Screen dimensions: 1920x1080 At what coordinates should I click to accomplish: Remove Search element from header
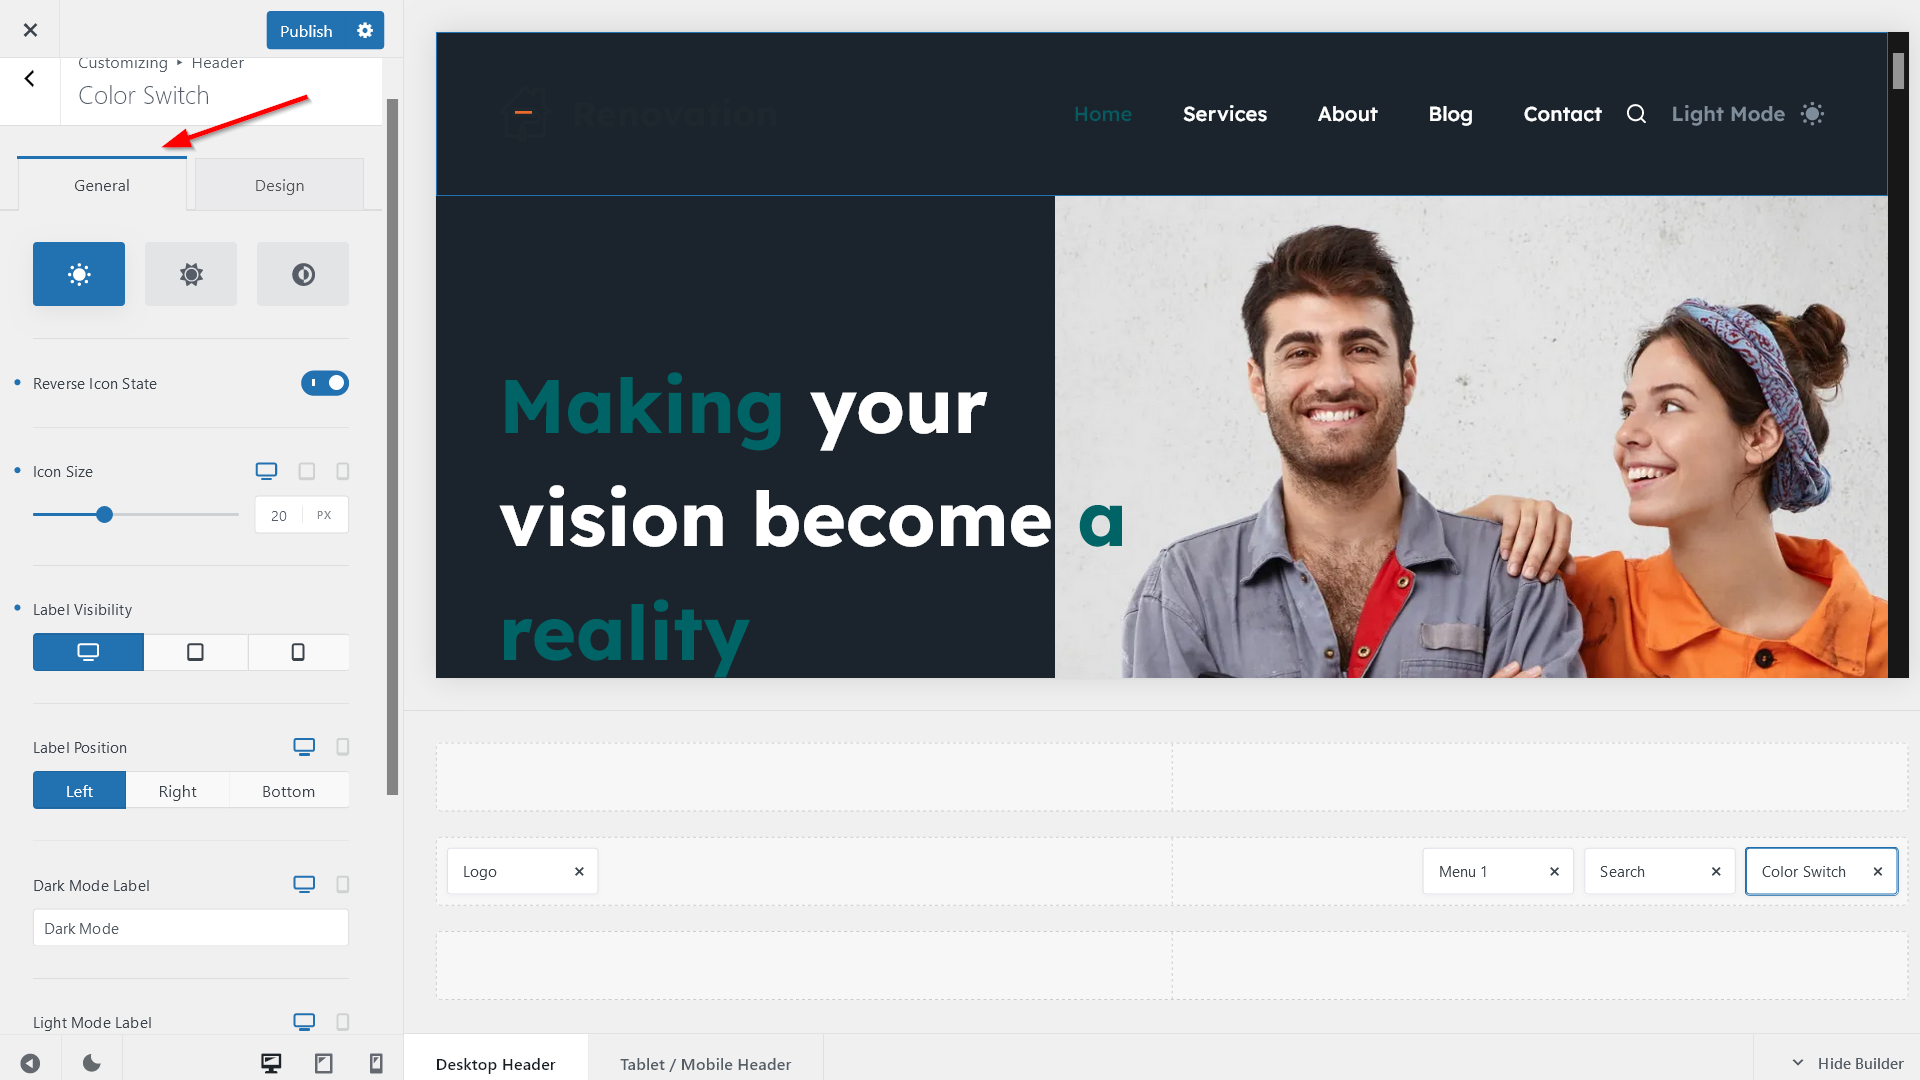[x=1717, y=870]
